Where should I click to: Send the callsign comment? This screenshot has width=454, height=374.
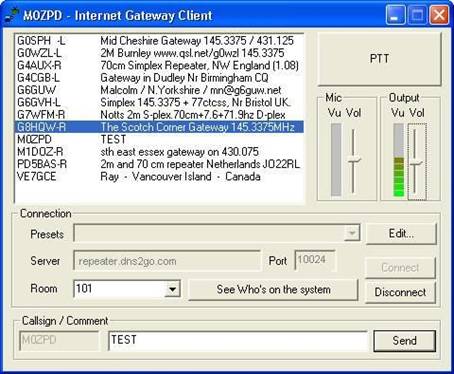pyautogui.click(x=404, y=341)
